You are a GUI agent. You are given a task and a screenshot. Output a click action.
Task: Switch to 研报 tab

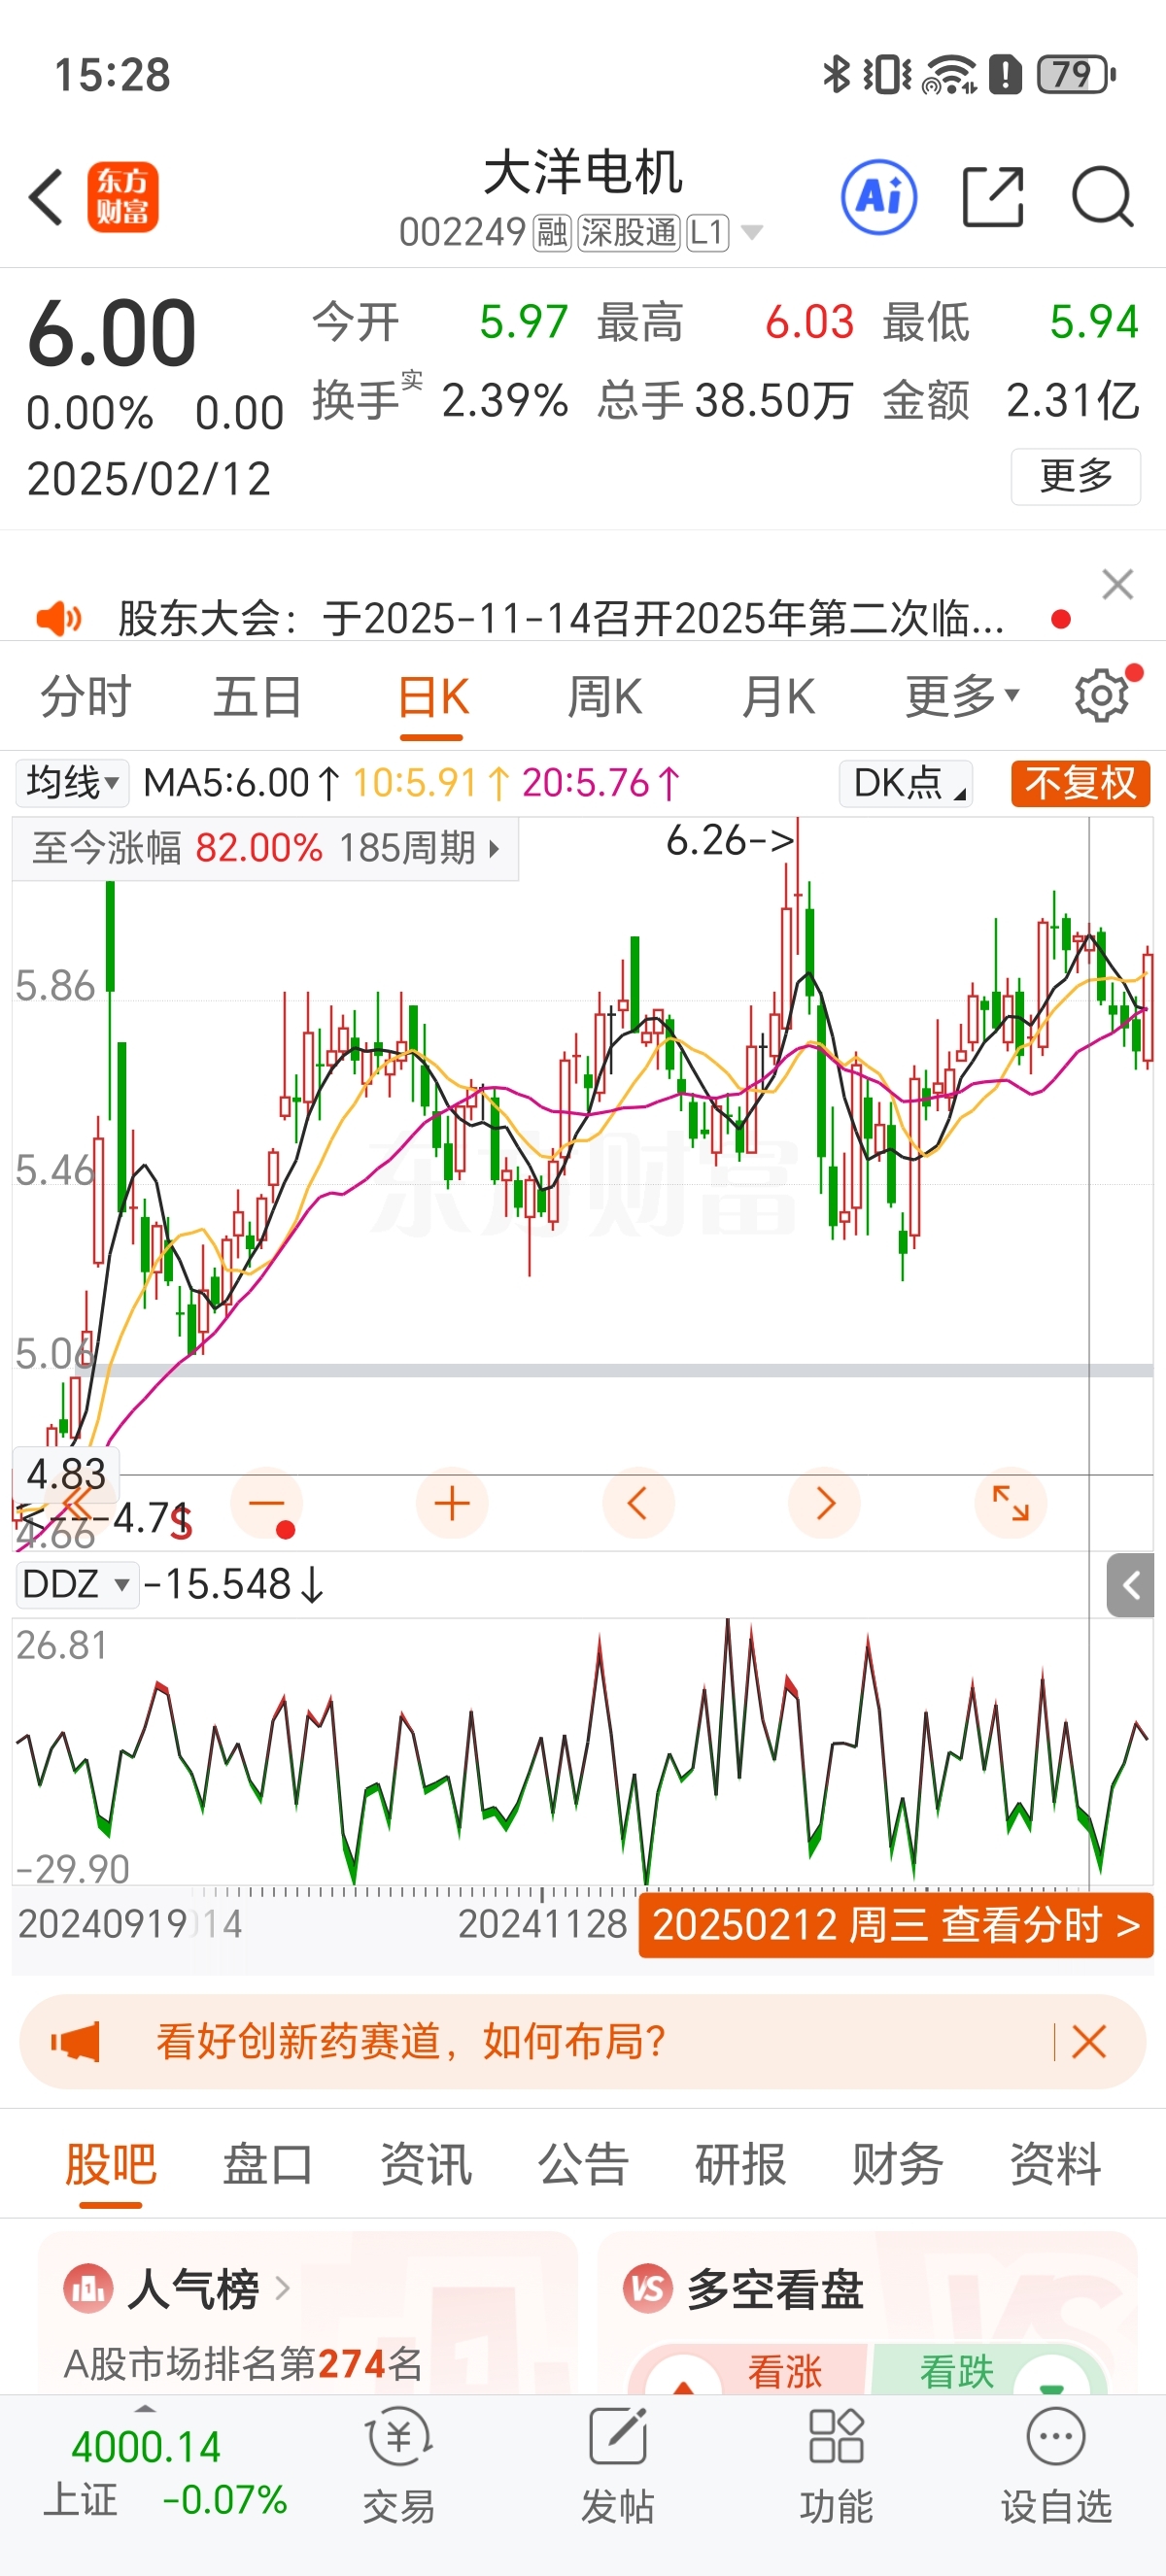tap(740, 2165)
